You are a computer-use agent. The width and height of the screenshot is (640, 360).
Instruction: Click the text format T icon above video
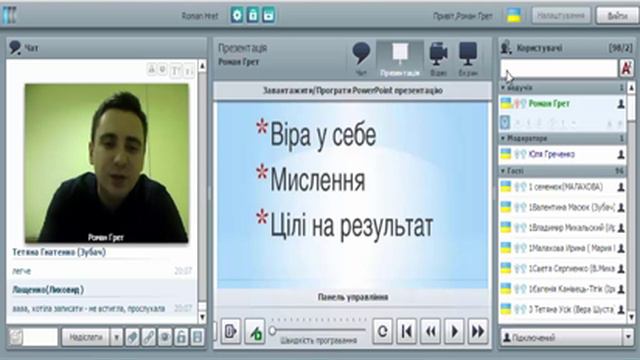(x=175, y=71)
